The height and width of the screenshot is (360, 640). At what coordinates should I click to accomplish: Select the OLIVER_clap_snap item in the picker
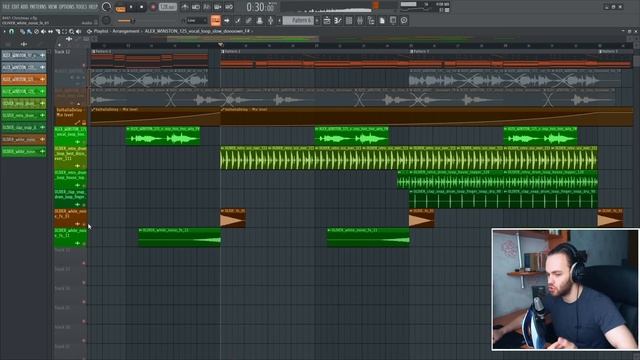tap(24, 127)
